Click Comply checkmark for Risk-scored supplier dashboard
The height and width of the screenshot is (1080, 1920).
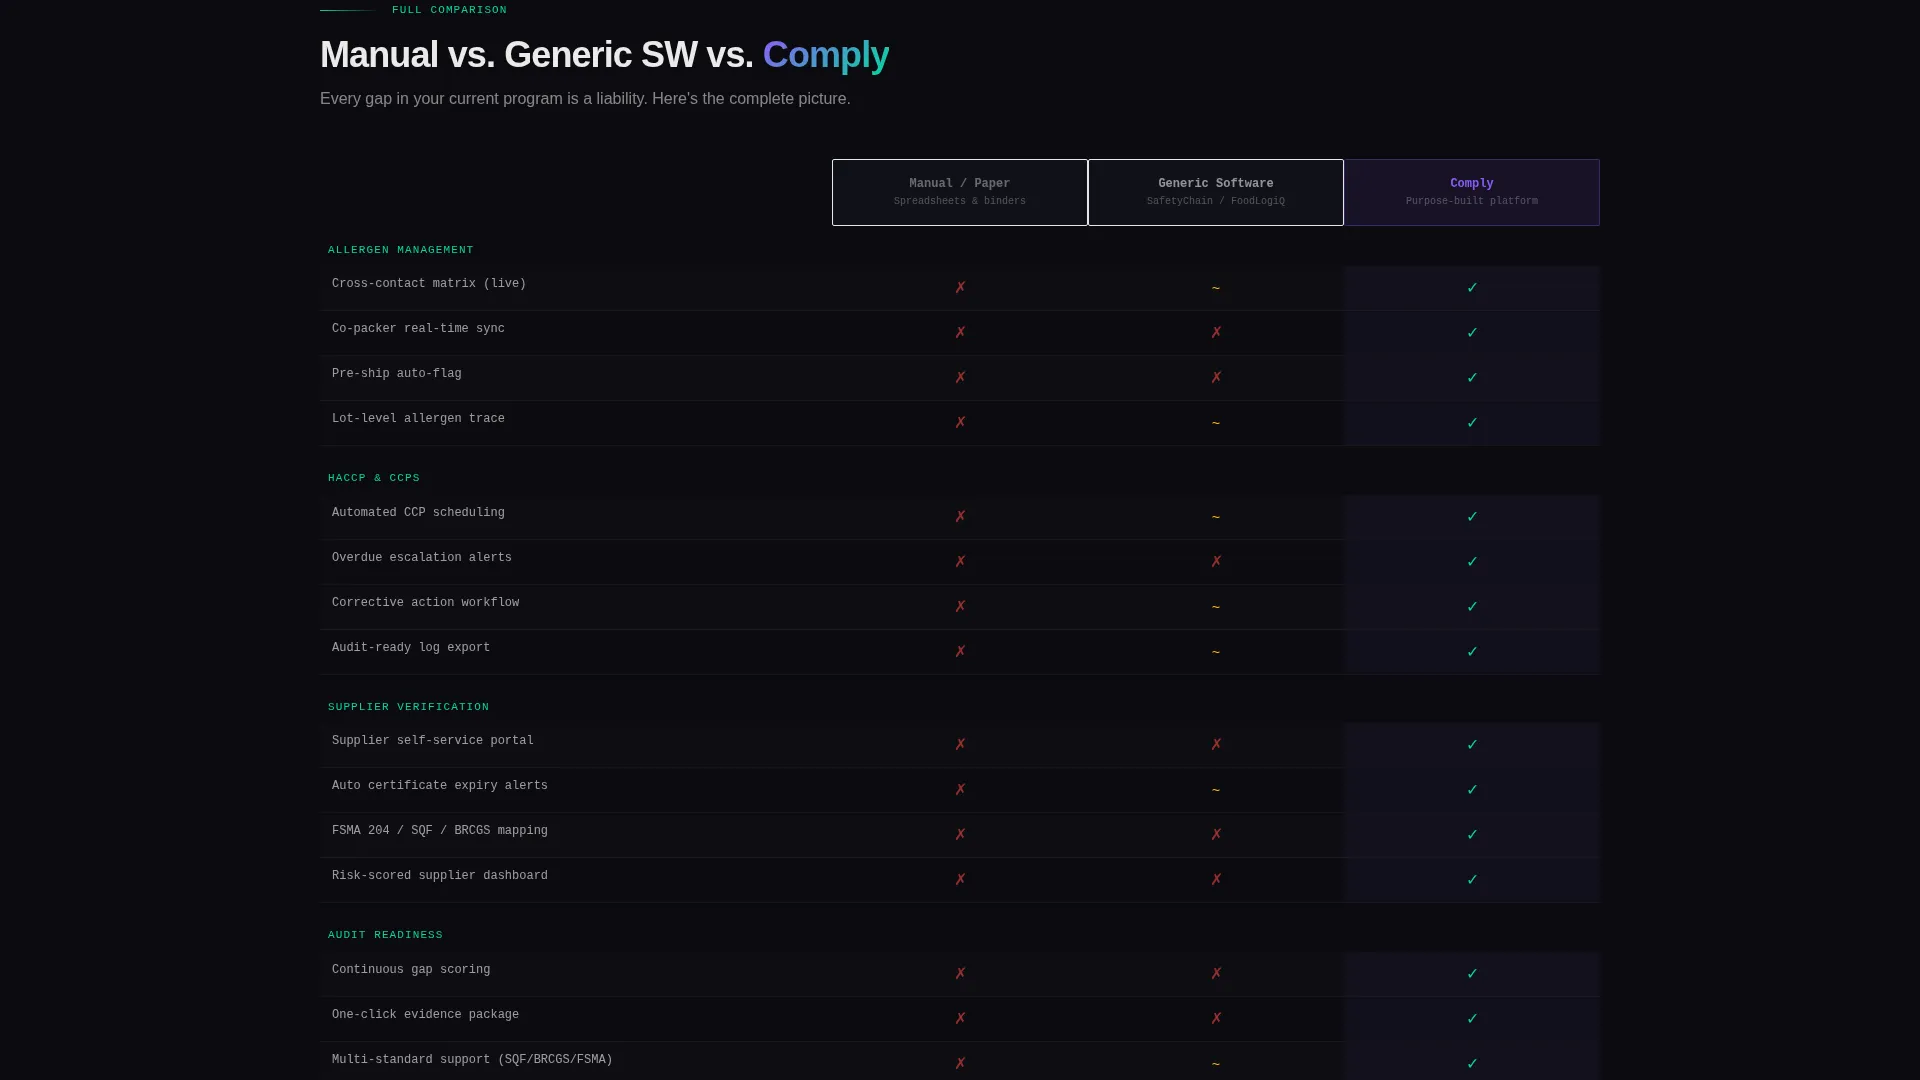pos(1472,880)
